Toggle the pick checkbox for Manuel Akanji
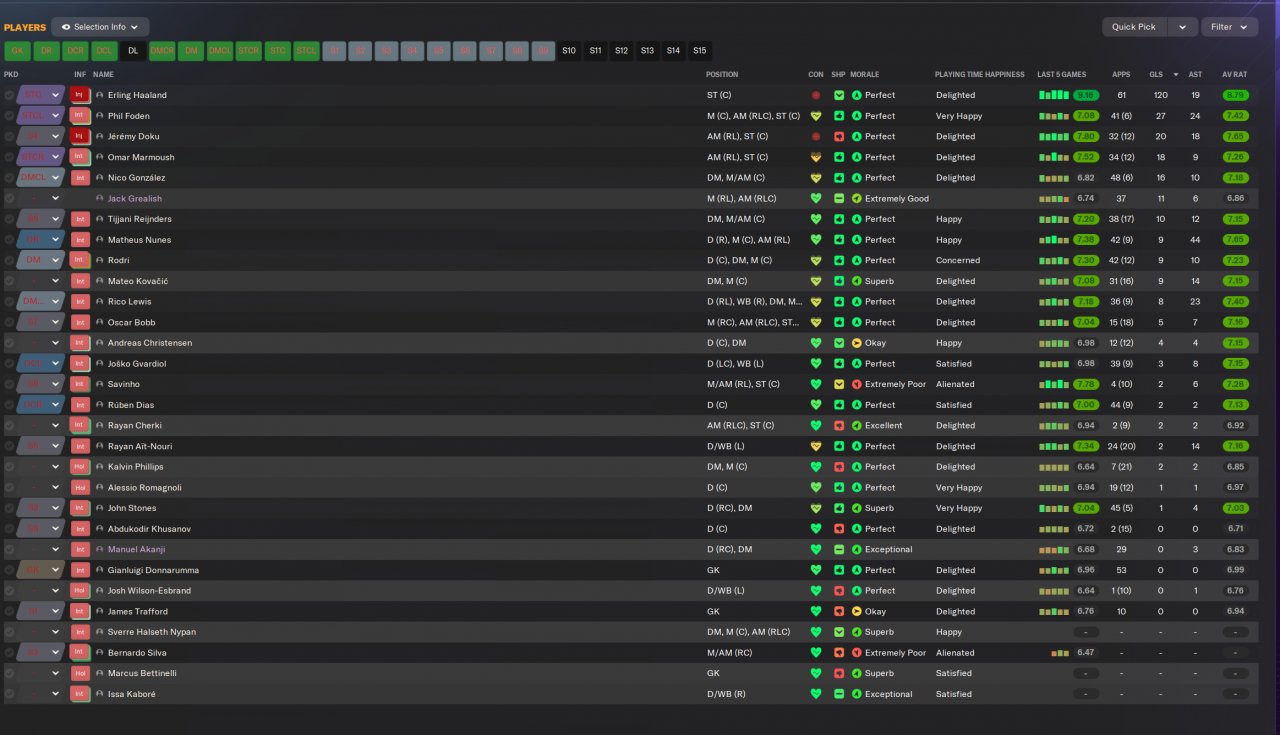1280x735 pixels. pos(9,549)
